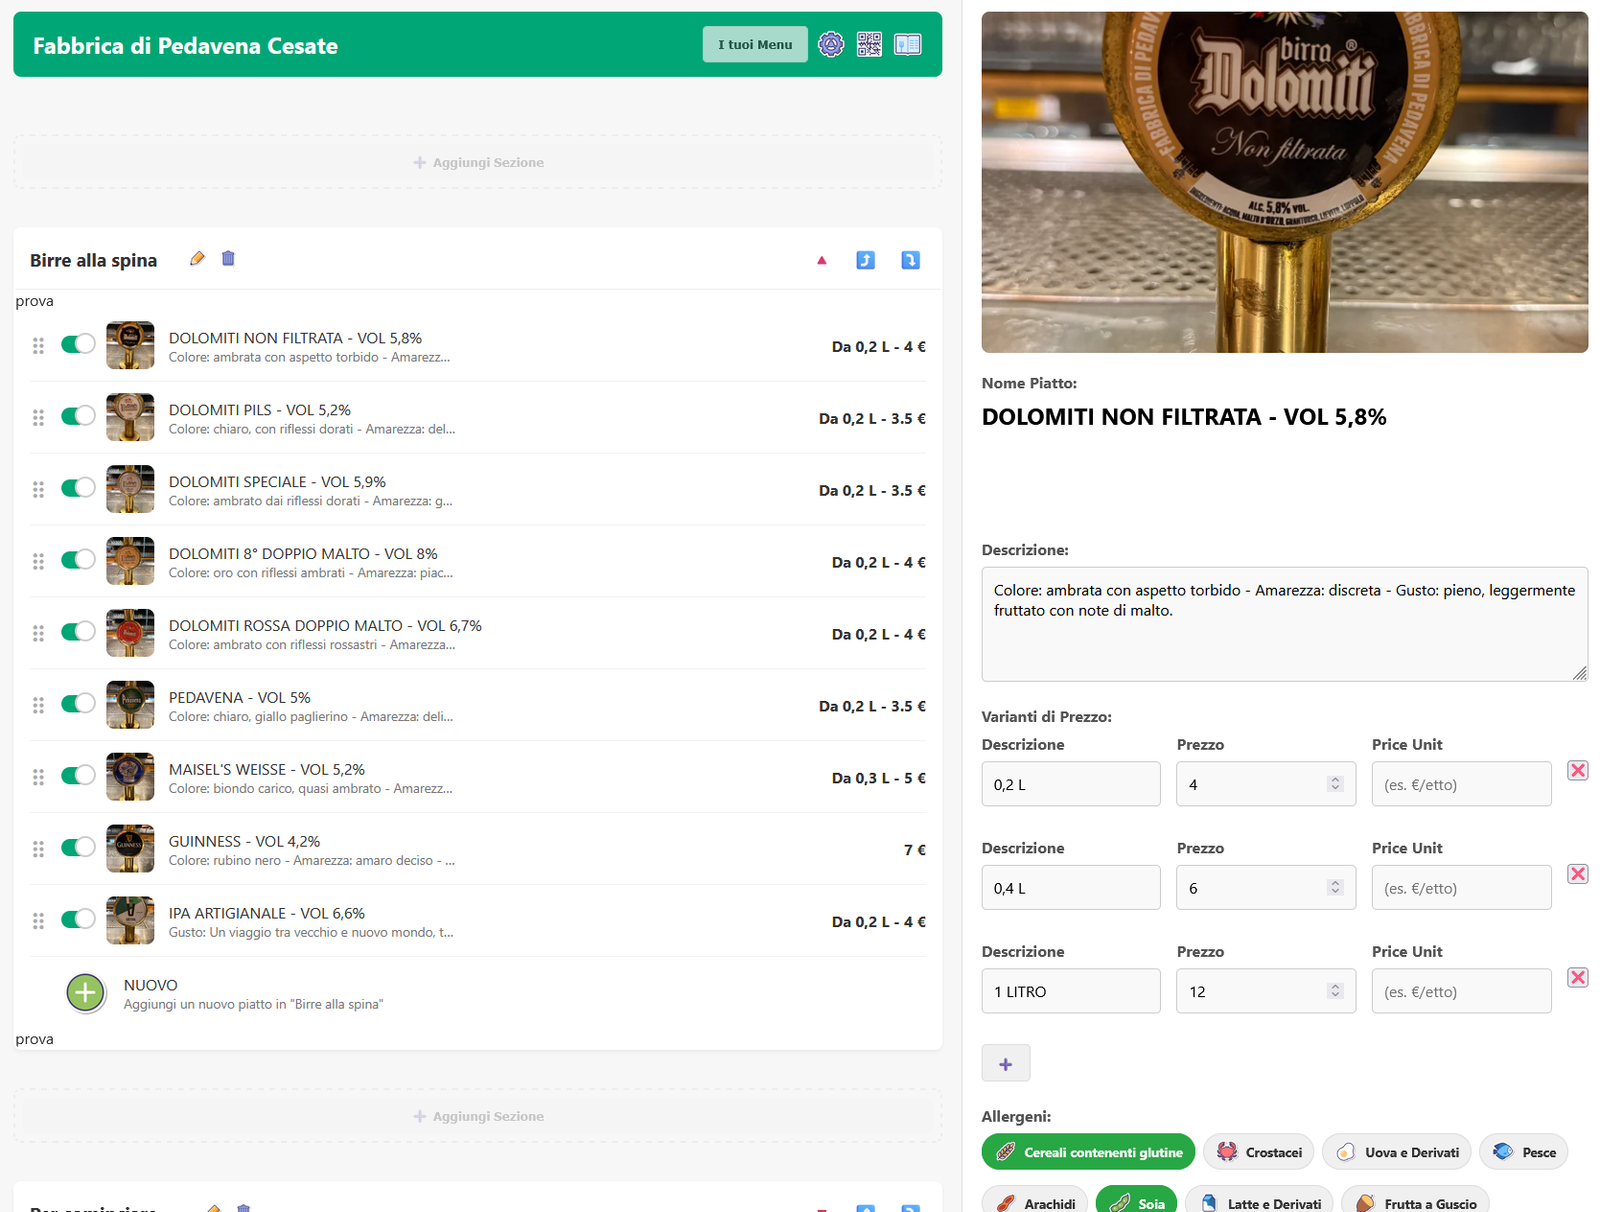Click drag handle of GUINNESS row
Screen dimensions: 1600x1212
(38, 849)
